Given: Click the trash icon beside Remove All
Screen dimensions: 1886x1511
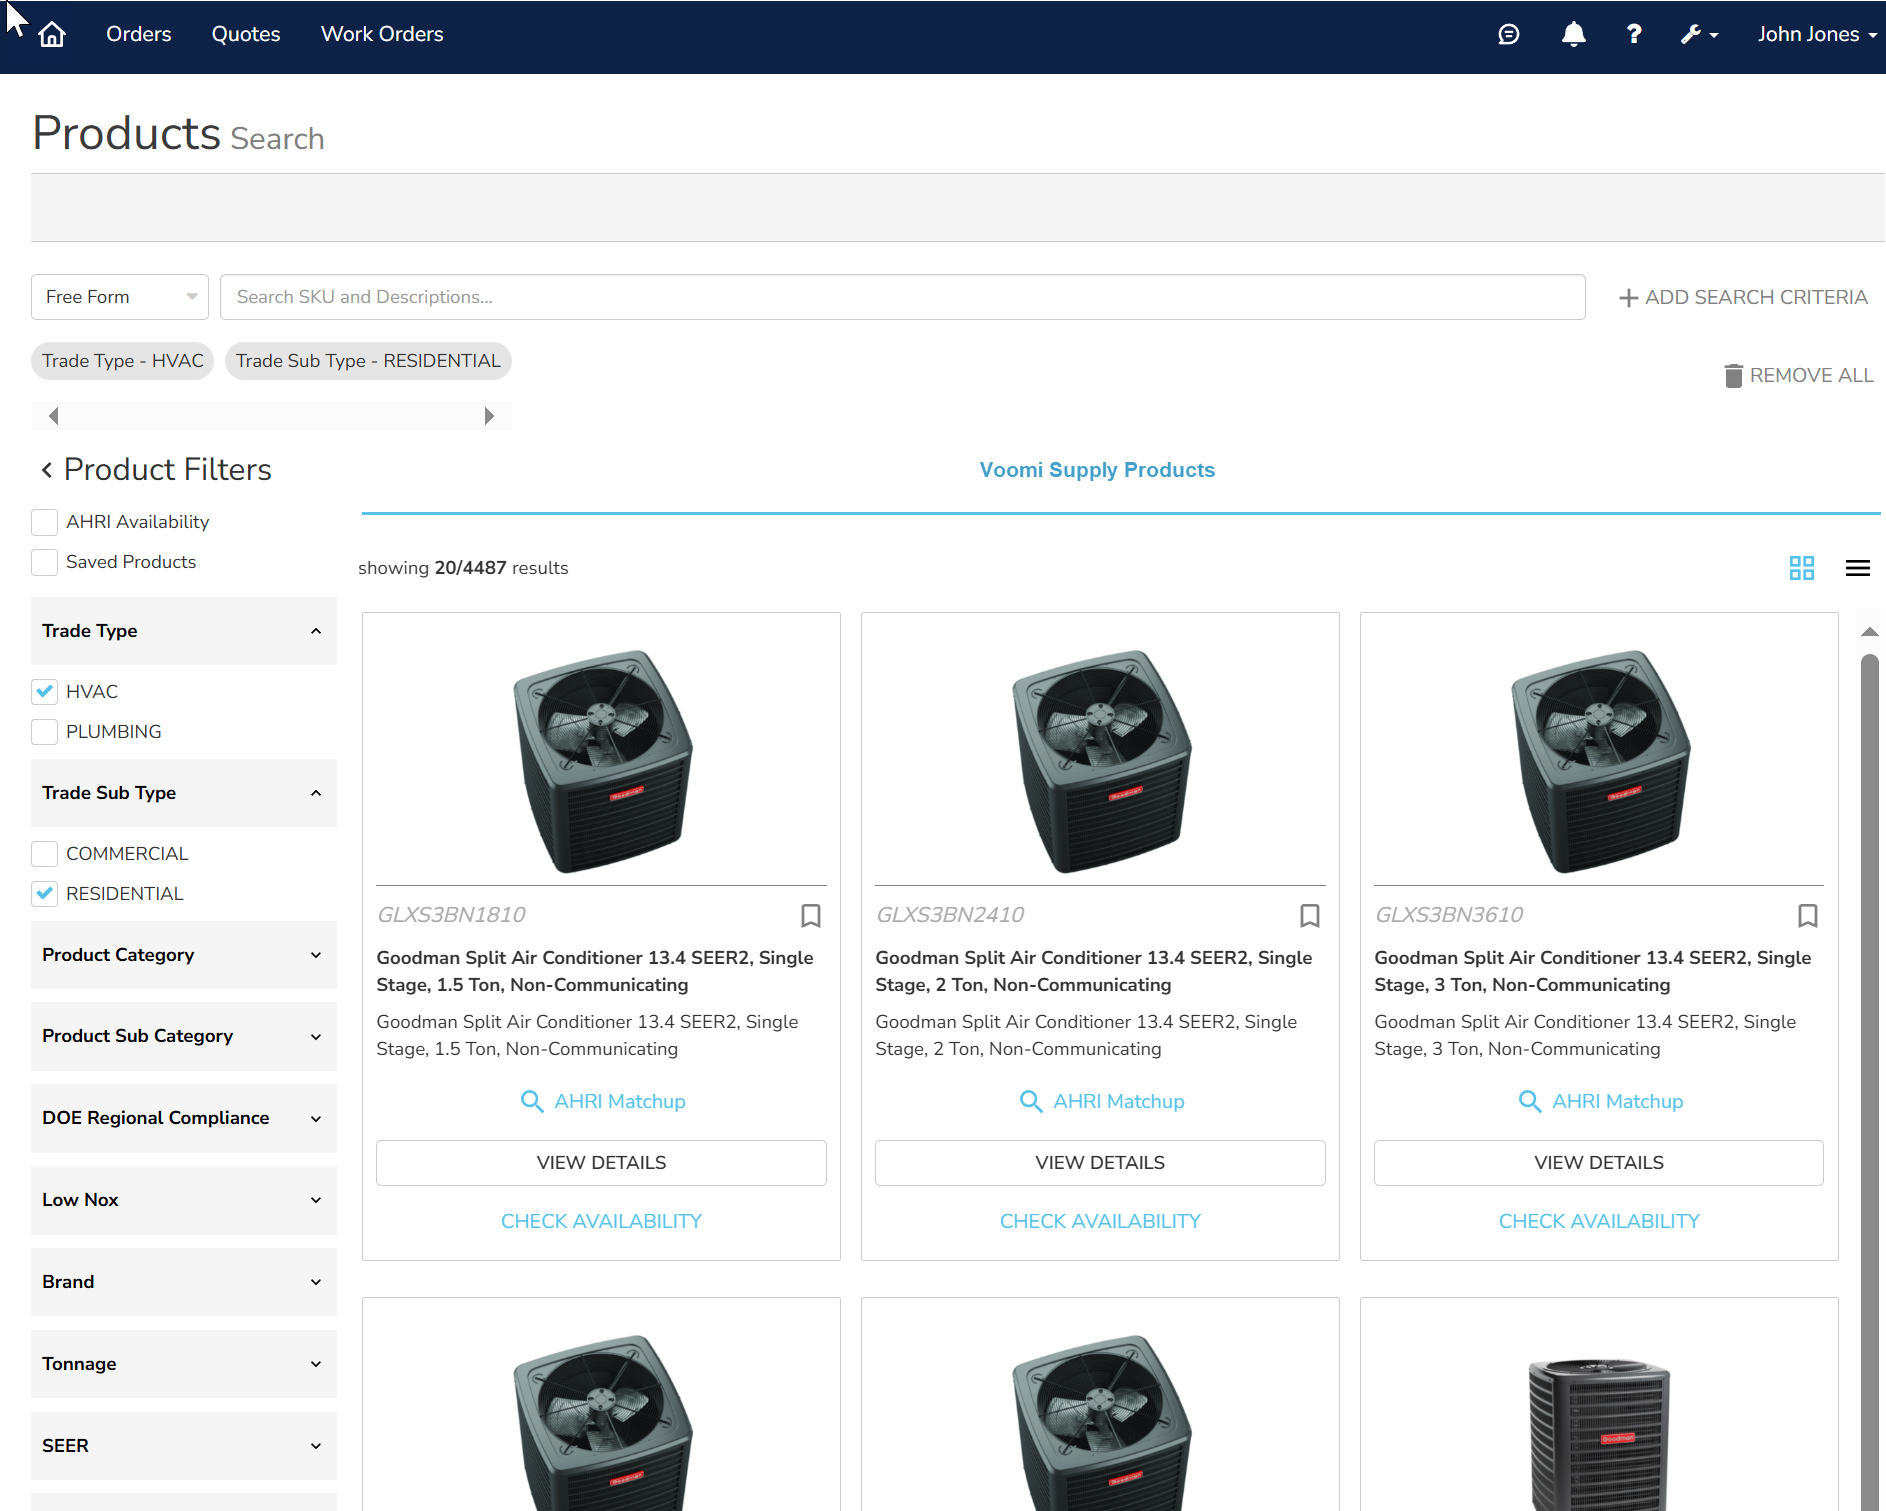Looking at the screenshot, I should 1734,375.
